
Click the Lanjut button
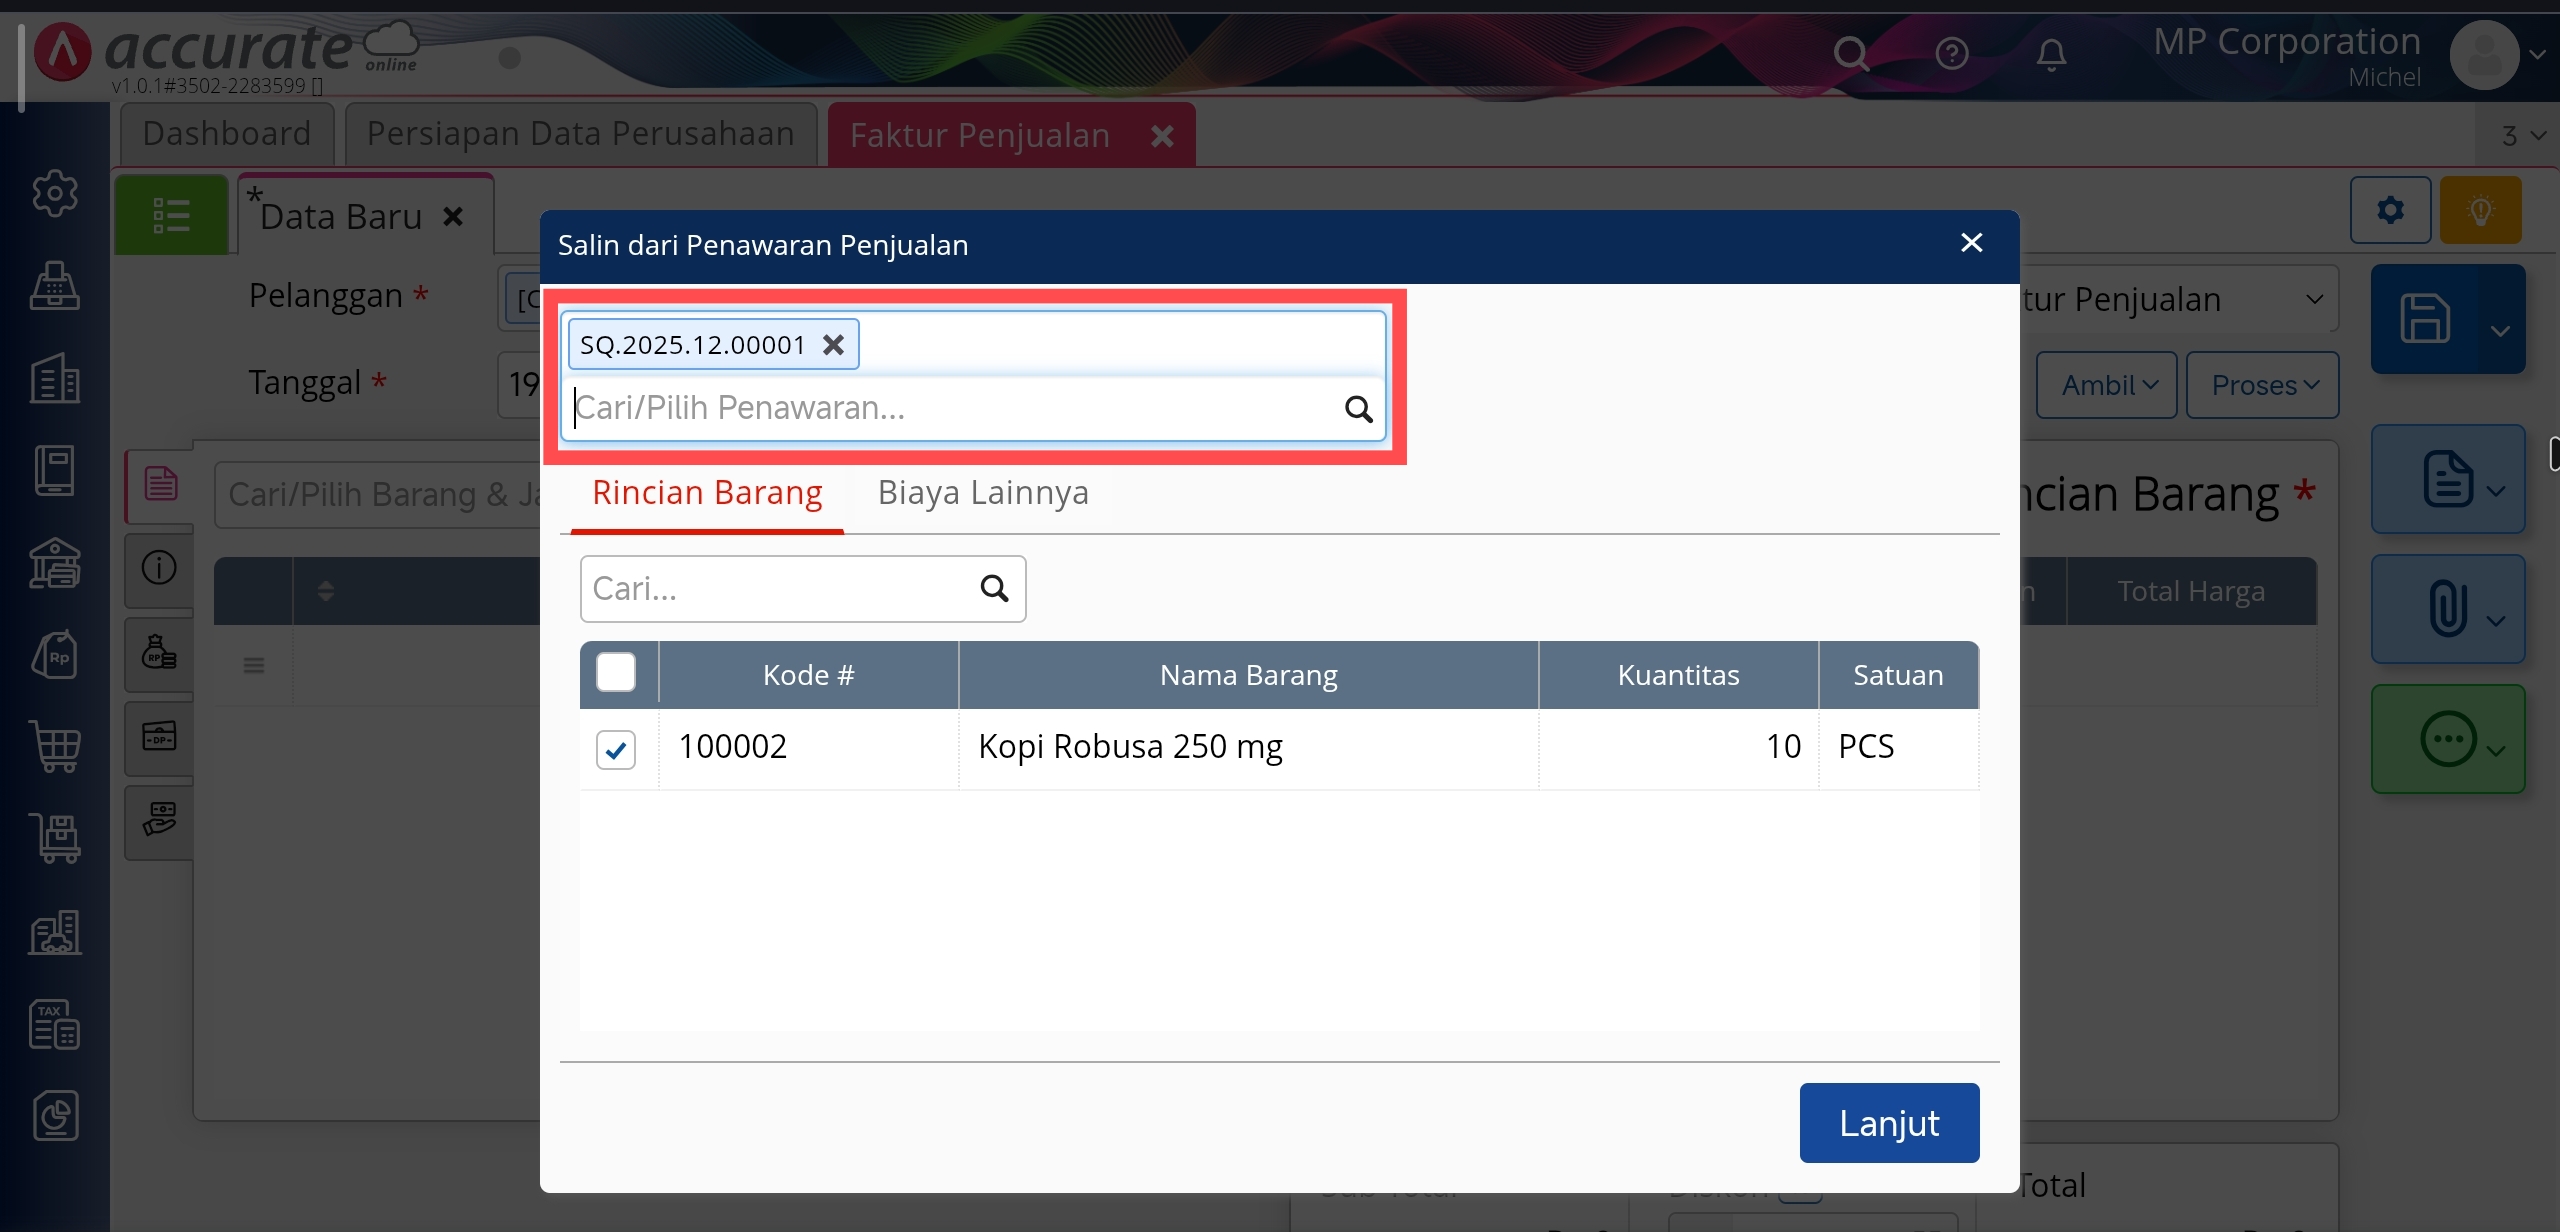click(1889, 1123)
